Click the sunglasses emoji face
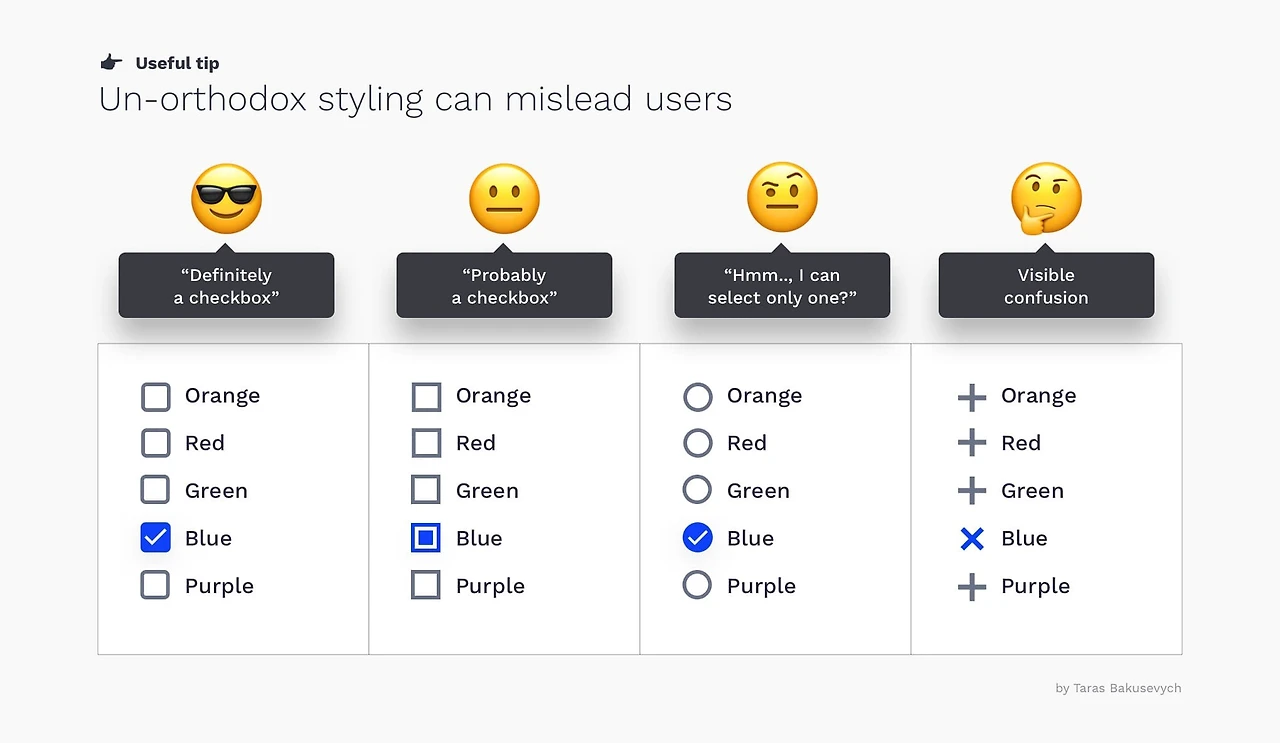The height and width of the screenshot is (743, 1280). [x=226, y=199]
